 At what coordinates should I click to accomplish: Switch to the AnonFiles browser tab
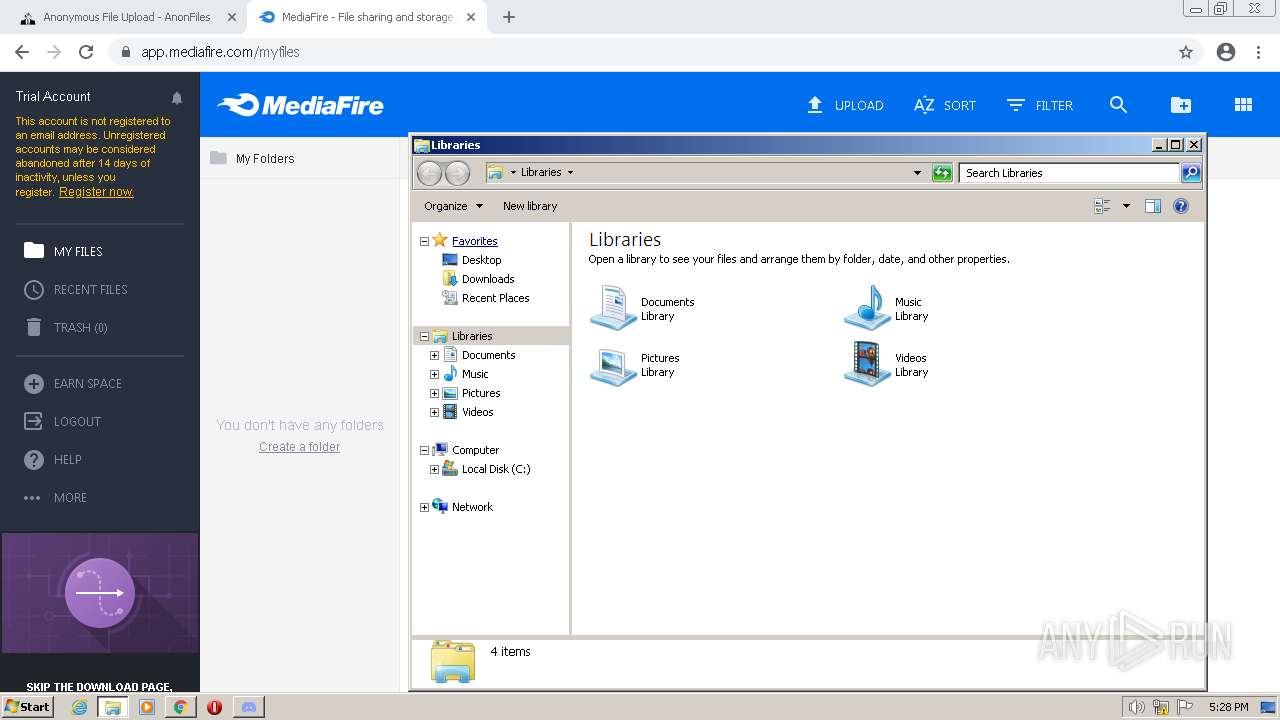[x=128, y=17]
